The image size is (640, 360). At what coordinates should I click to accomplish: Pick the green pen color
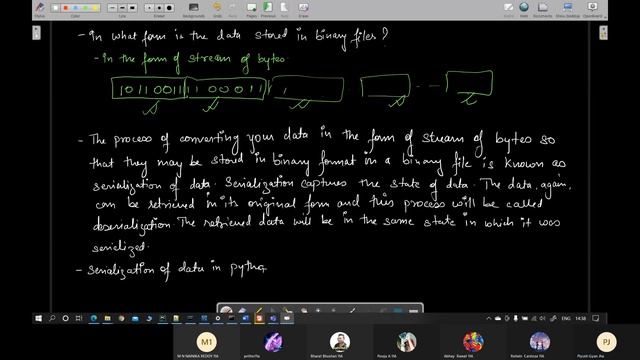click(85, 8)
